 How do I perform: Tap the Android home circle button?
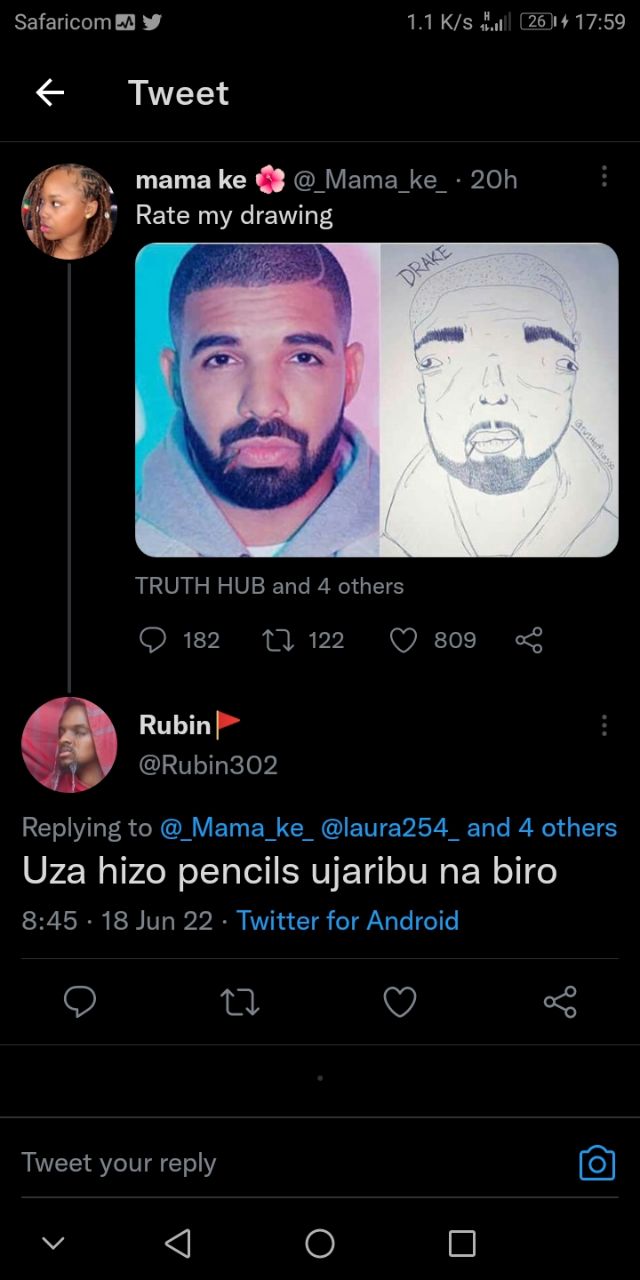[320, 1243]
